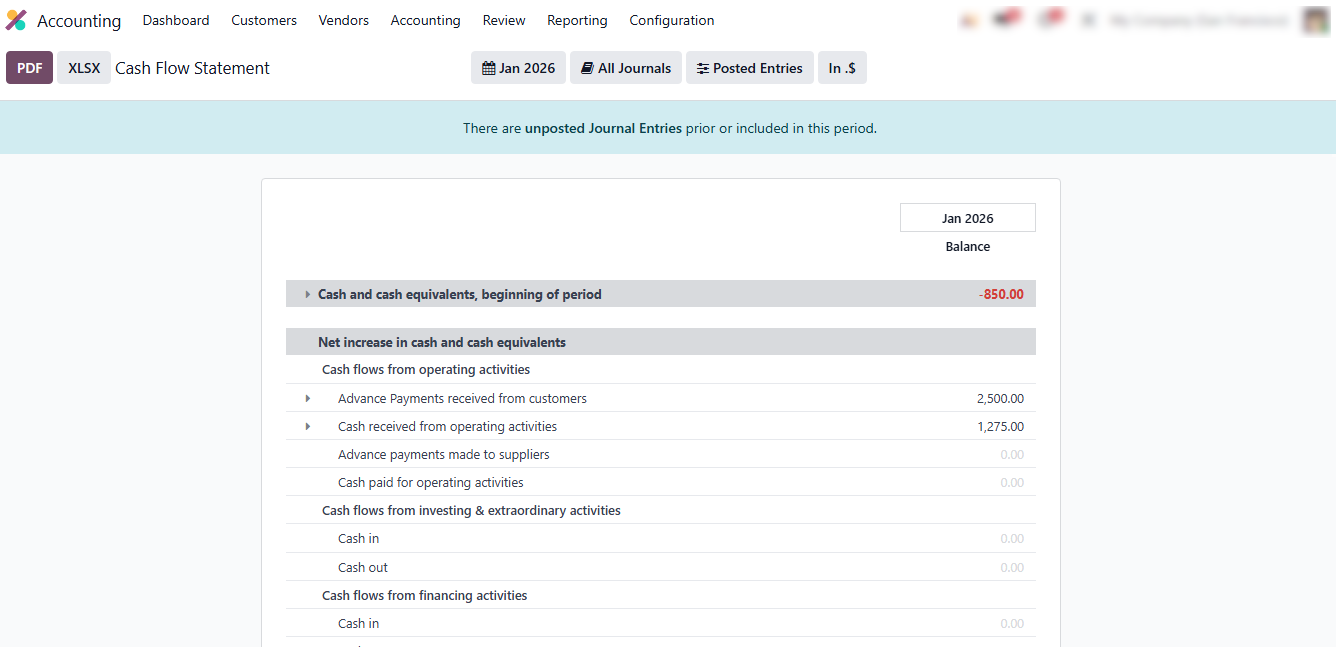Open the All Journals filter

coord(626,68)
